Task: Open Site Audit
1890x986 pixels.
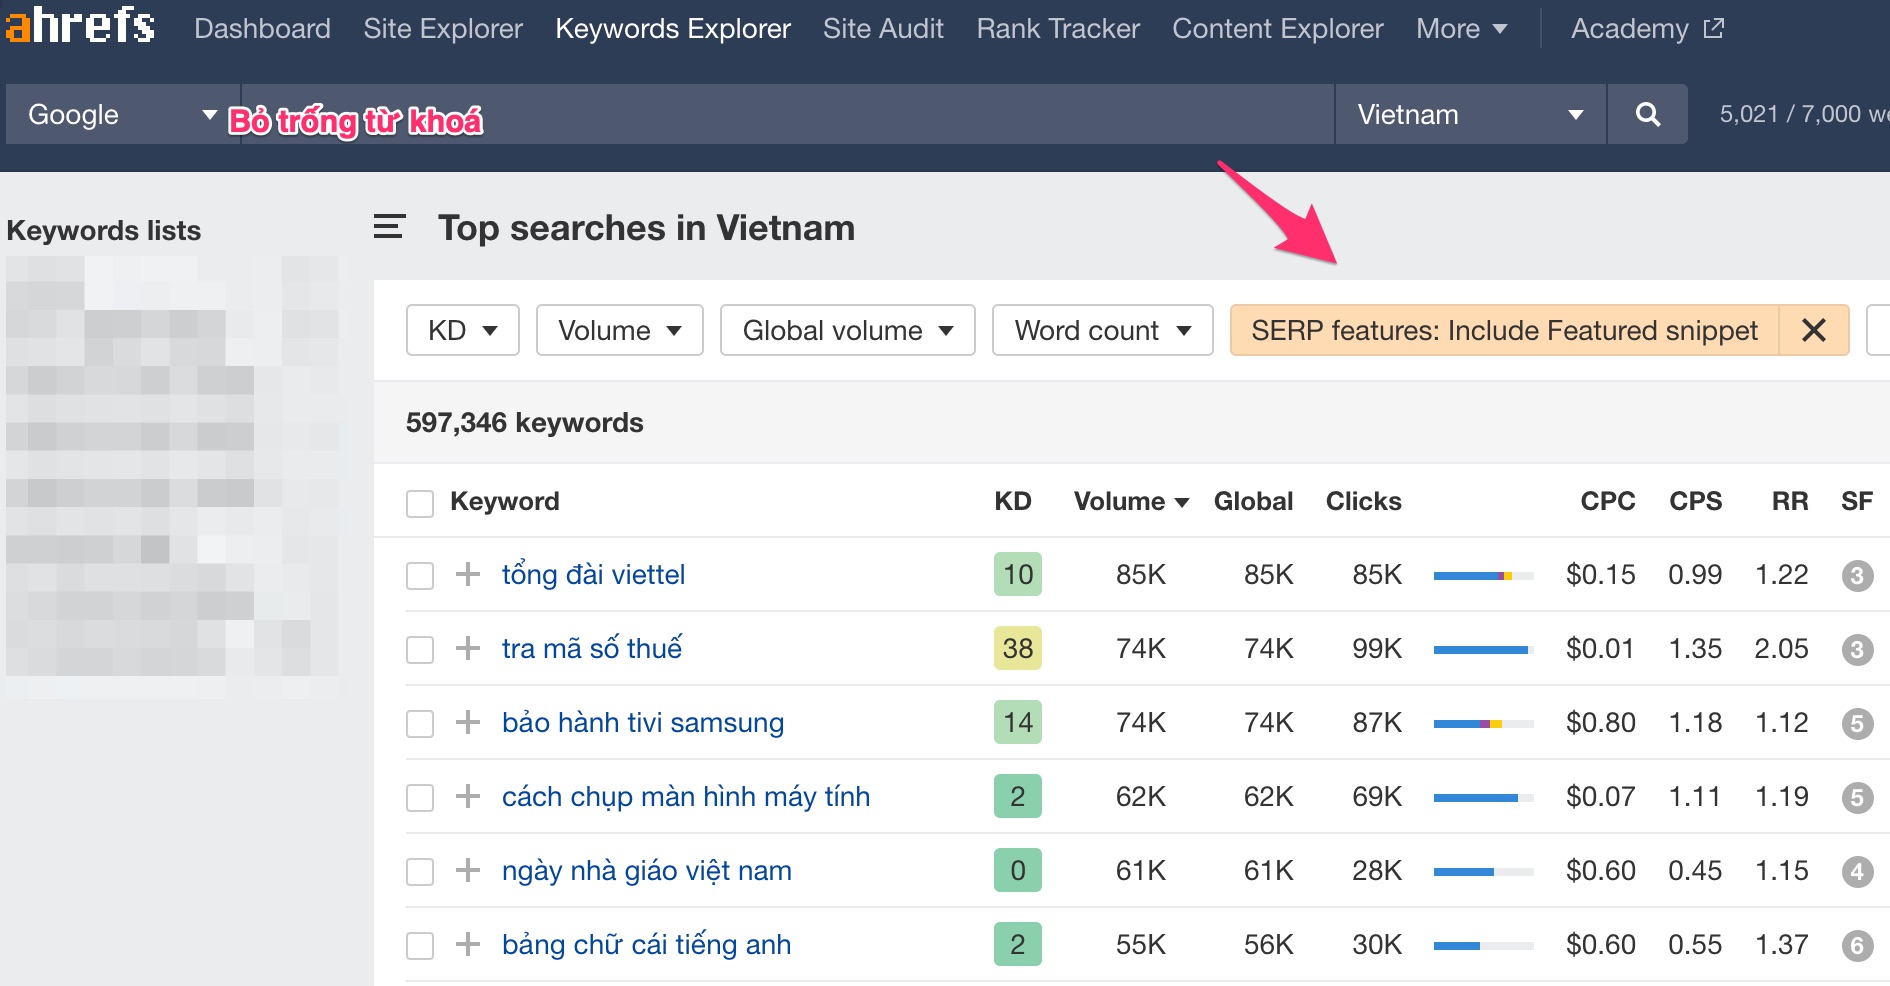Action: point(883,28)
